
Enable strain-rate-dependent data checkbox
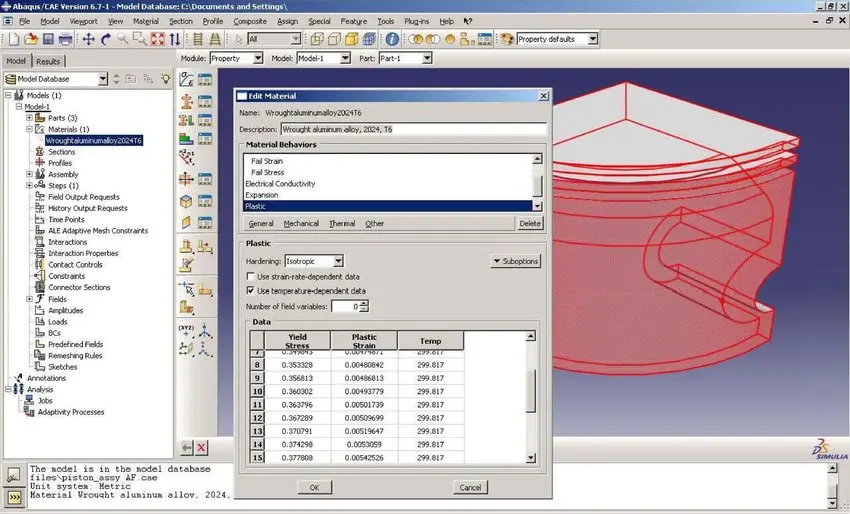[x=250, y=277]
